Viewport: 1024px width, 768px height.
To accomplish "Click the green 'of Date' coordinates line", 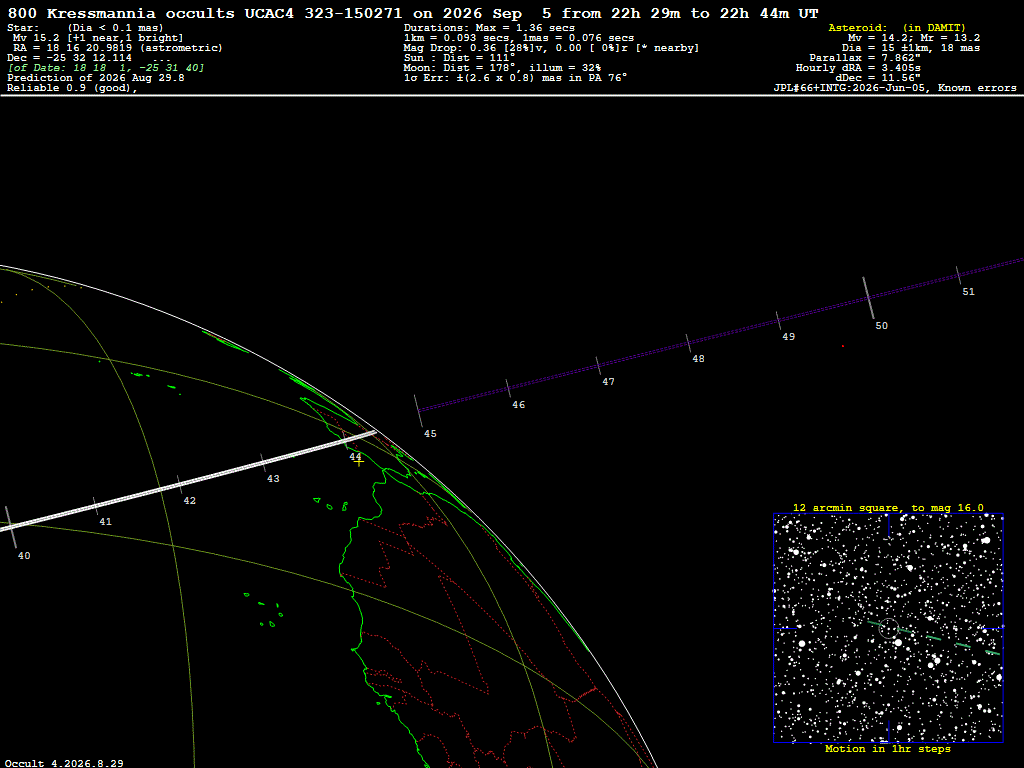I will (x=106, y=68).
